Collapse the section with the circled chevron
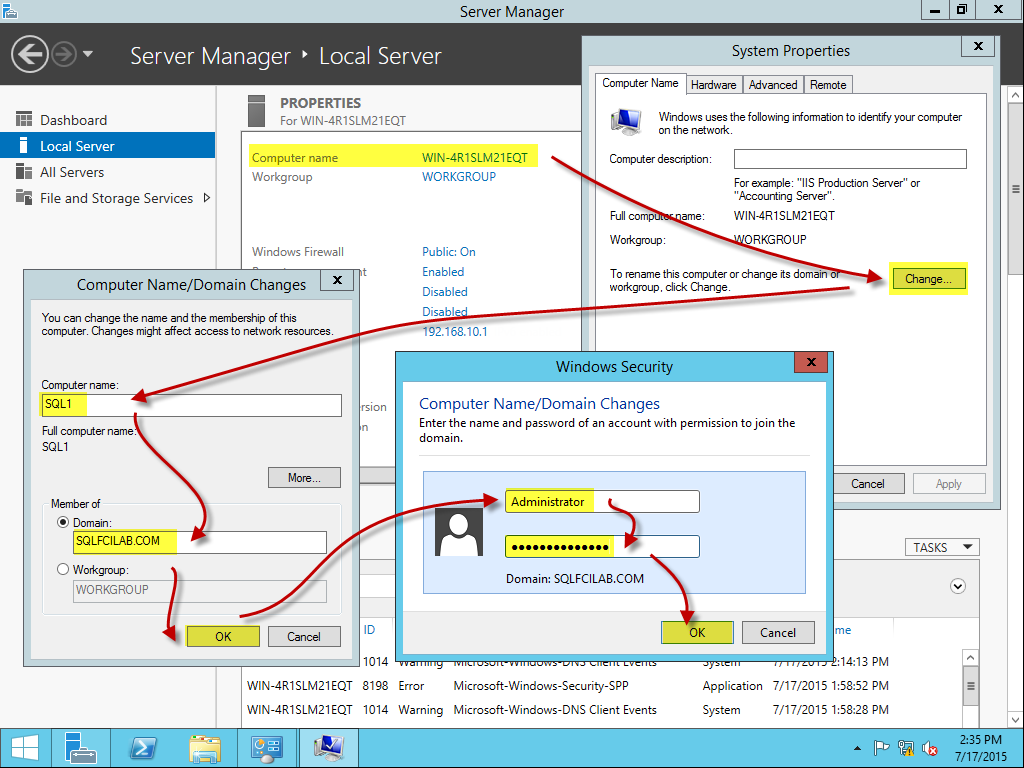1024x768 pixels. (957, 586)
